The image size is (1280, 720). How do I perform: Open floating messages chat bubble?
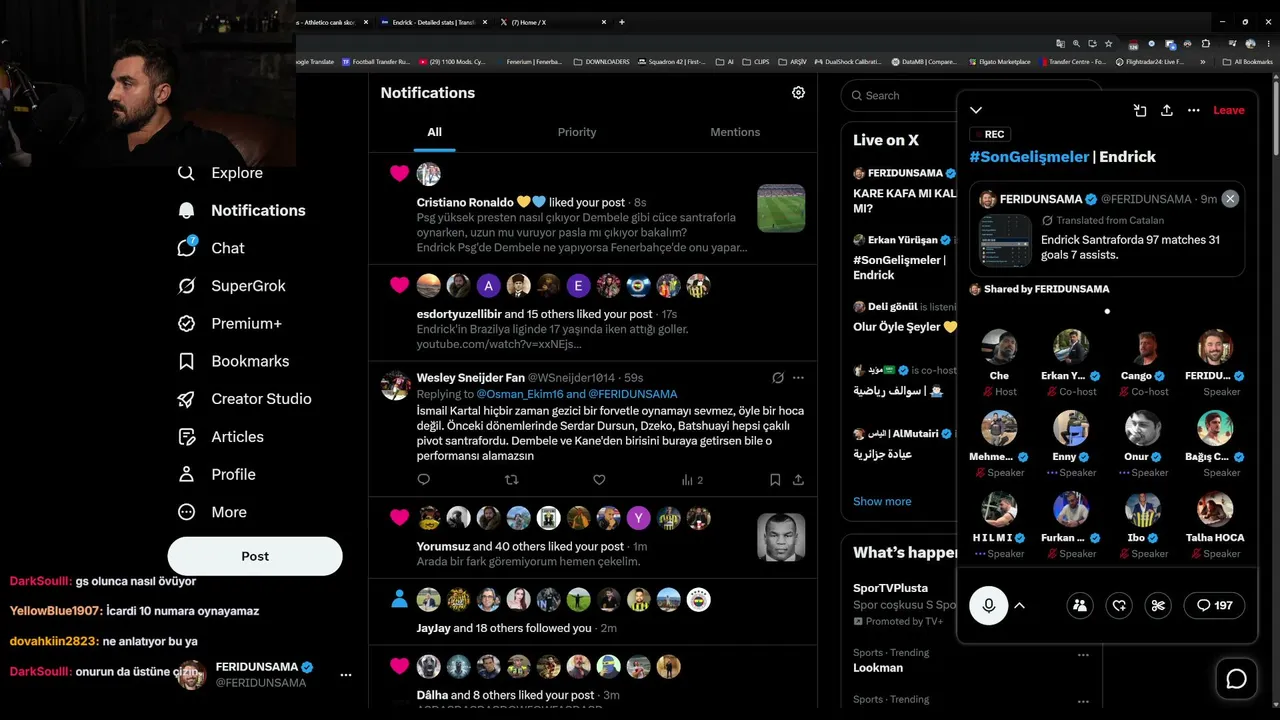click(1237, 679)
